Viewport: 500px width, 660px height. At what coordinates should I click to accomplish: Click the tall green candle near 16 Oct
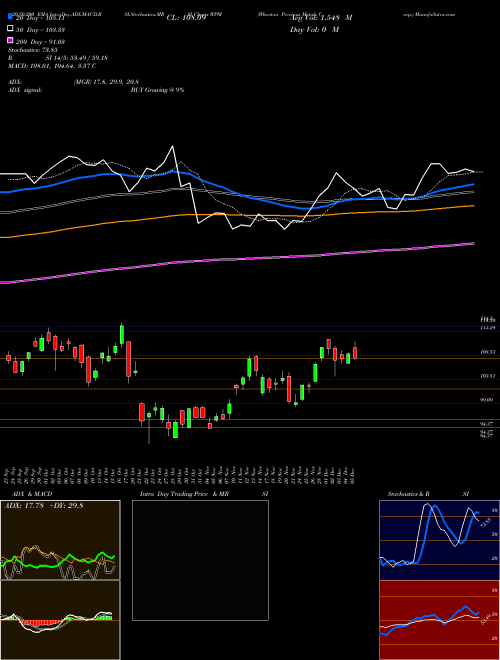pos(122,334)
